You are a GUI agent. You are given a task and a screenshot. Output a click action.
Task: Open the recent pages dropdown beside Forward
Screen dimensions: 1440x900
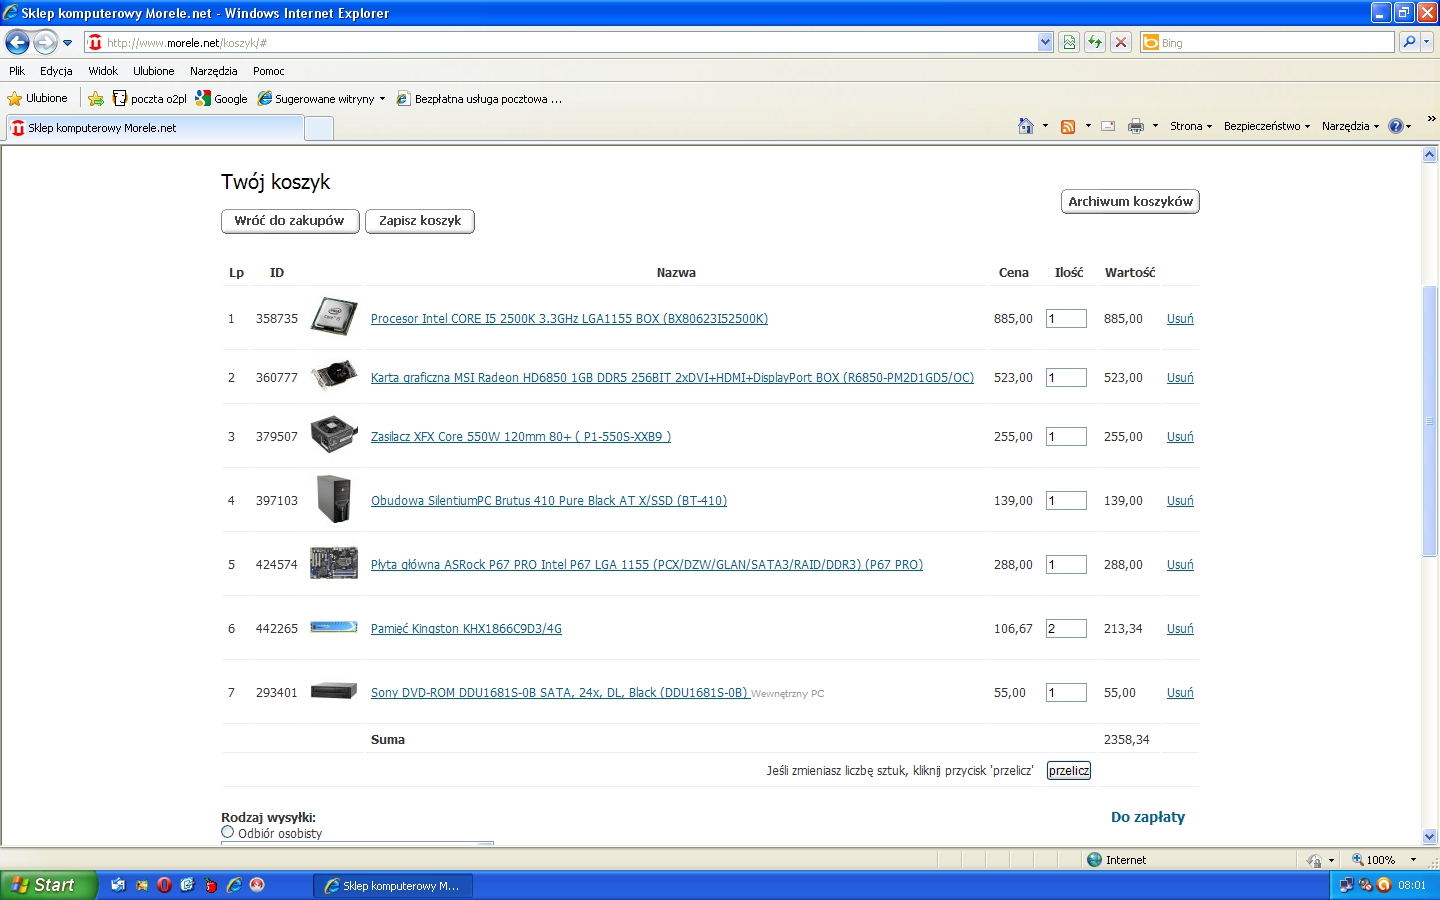click(x=67, y=43)
